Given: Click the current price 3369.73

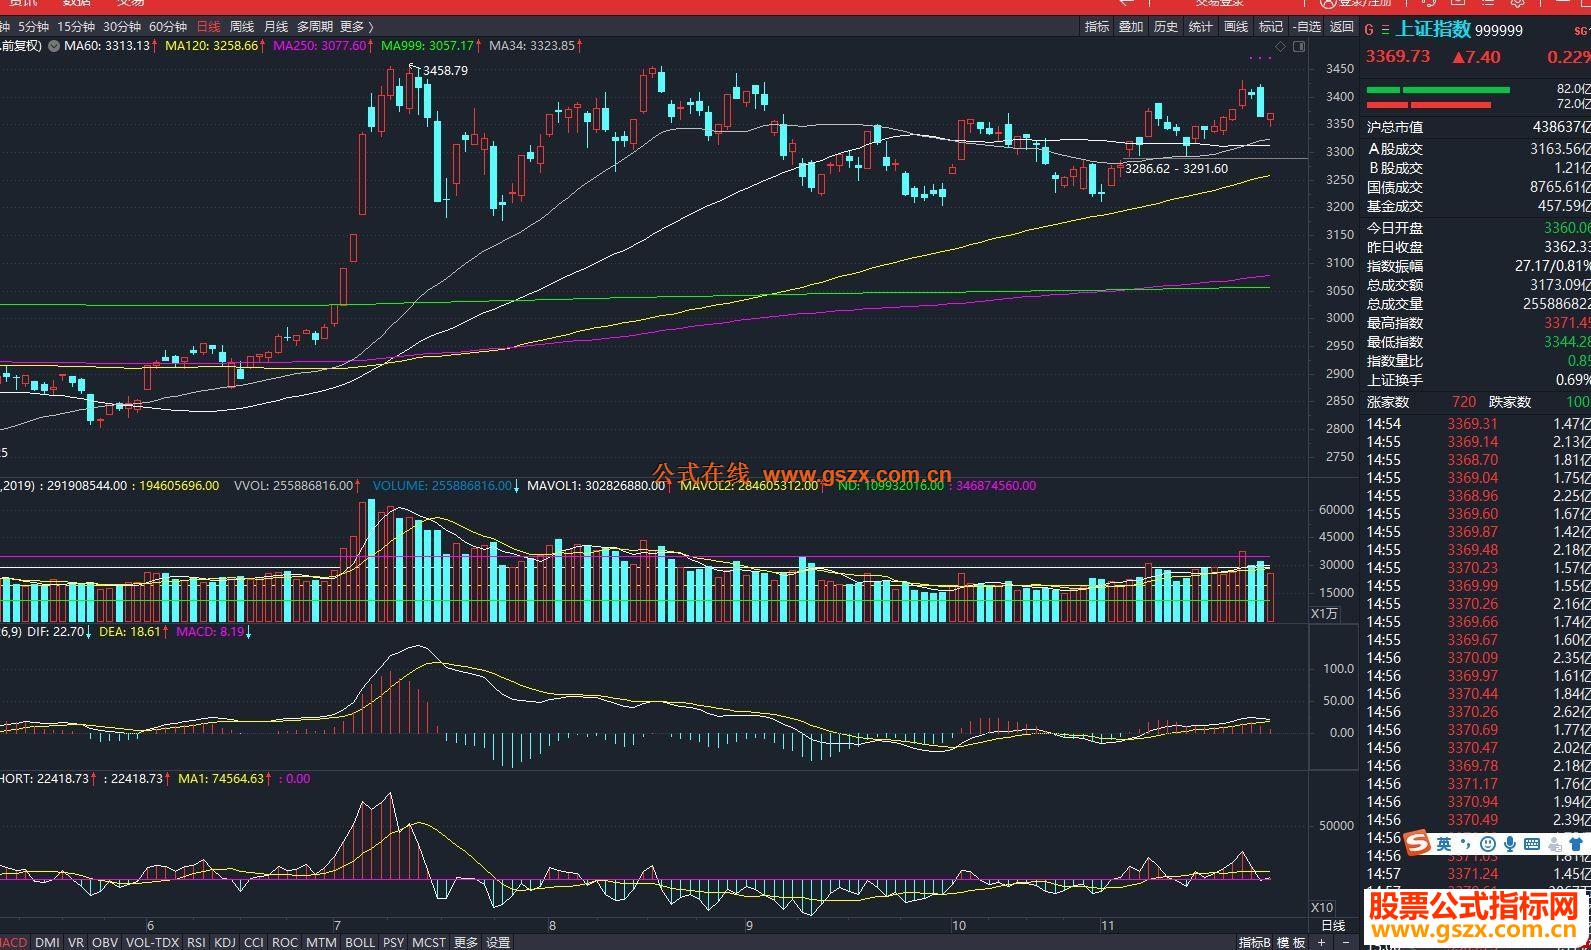Looking at the screenshot, I should click(x=1398, y=57).
